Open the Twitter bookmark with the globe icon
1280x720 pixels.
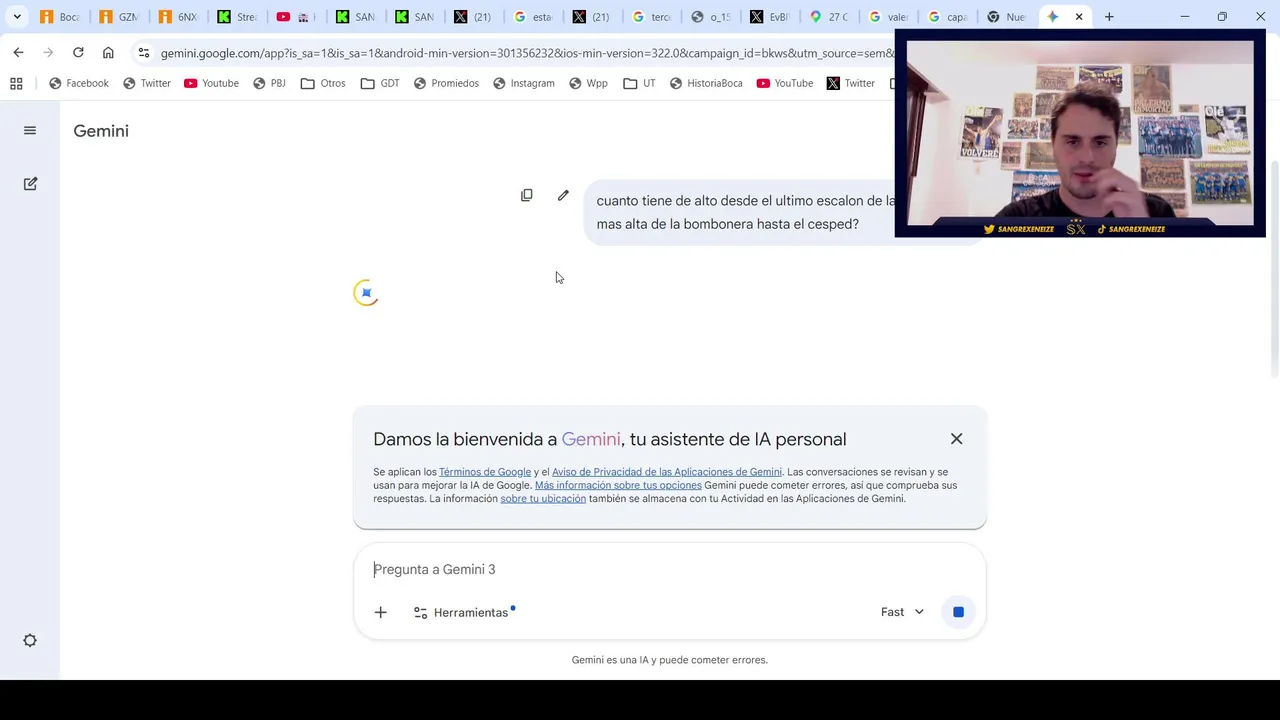tap(147, 83)
